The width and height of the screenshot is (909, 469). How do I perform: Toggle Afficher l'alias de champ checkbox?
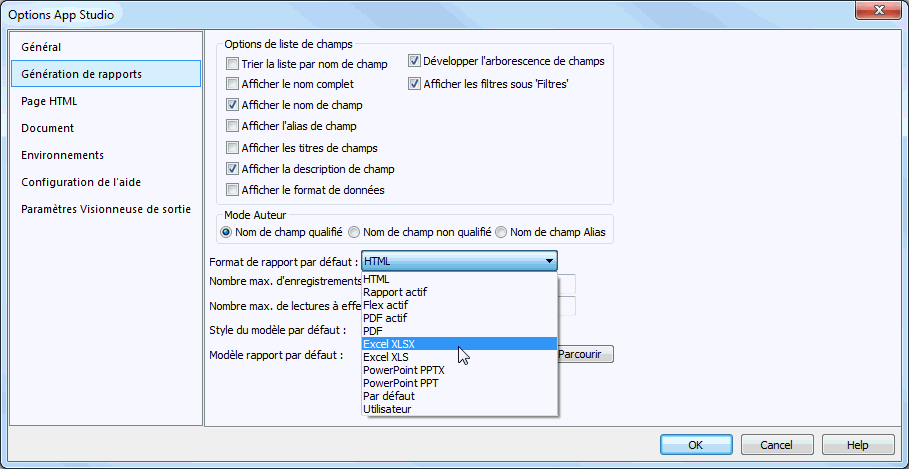232,125
